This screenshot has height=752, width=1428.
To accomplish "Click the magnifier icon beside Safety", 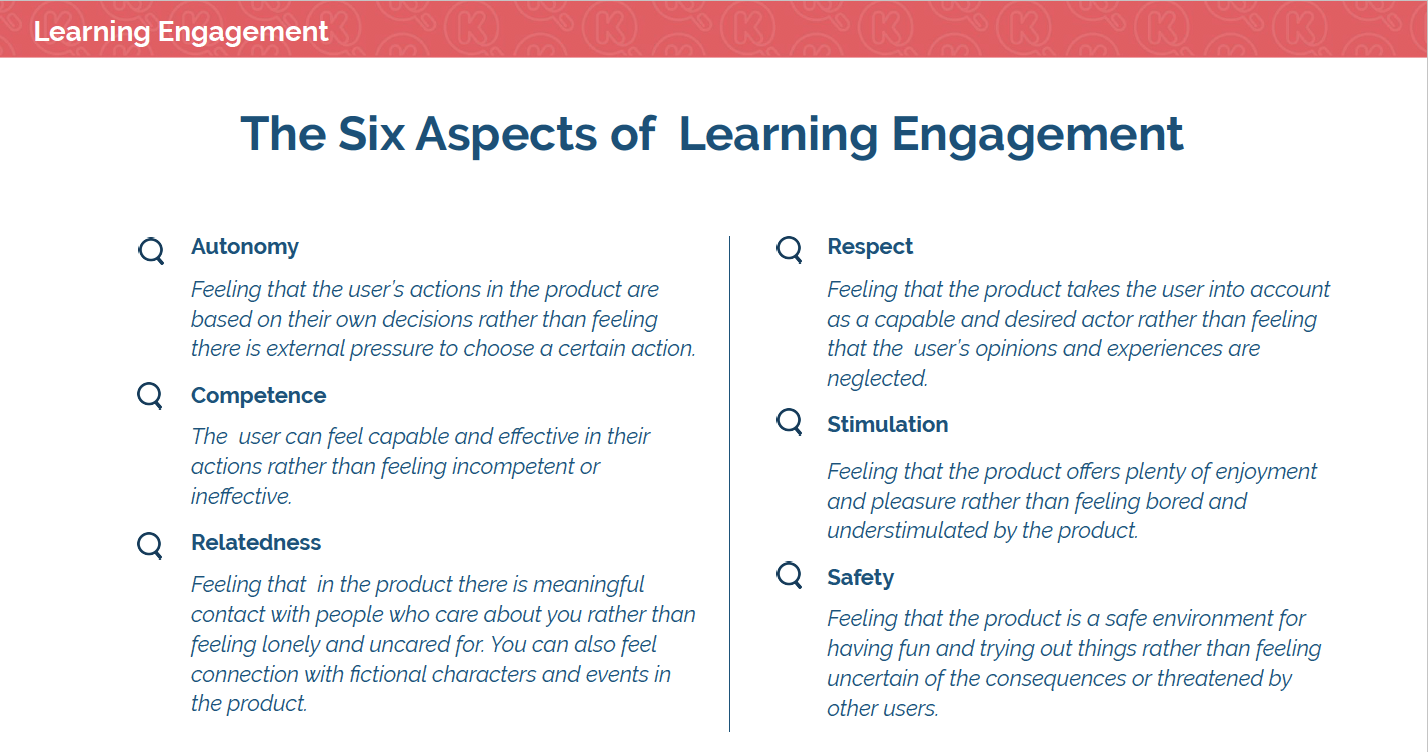I will [790, 575].
